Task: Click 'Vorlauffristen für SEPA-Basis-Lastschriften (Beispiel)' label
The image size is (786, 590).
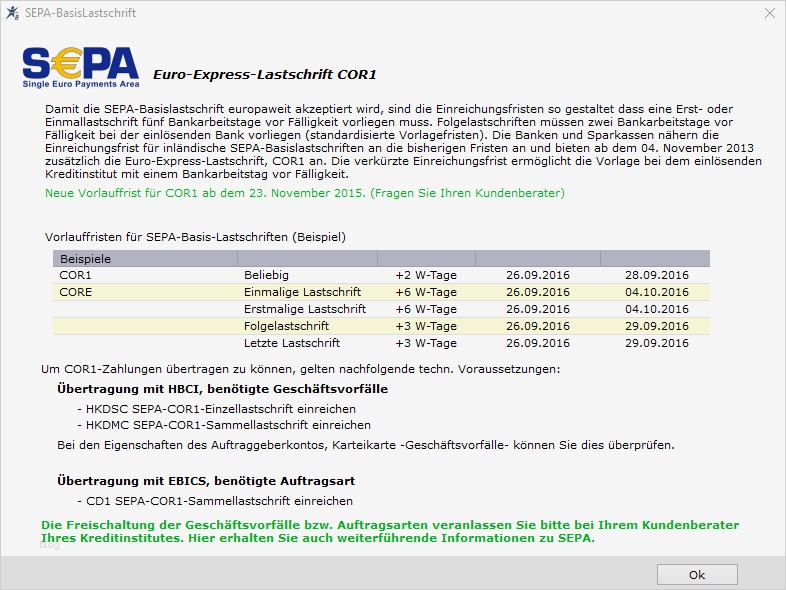Action: 195,237
